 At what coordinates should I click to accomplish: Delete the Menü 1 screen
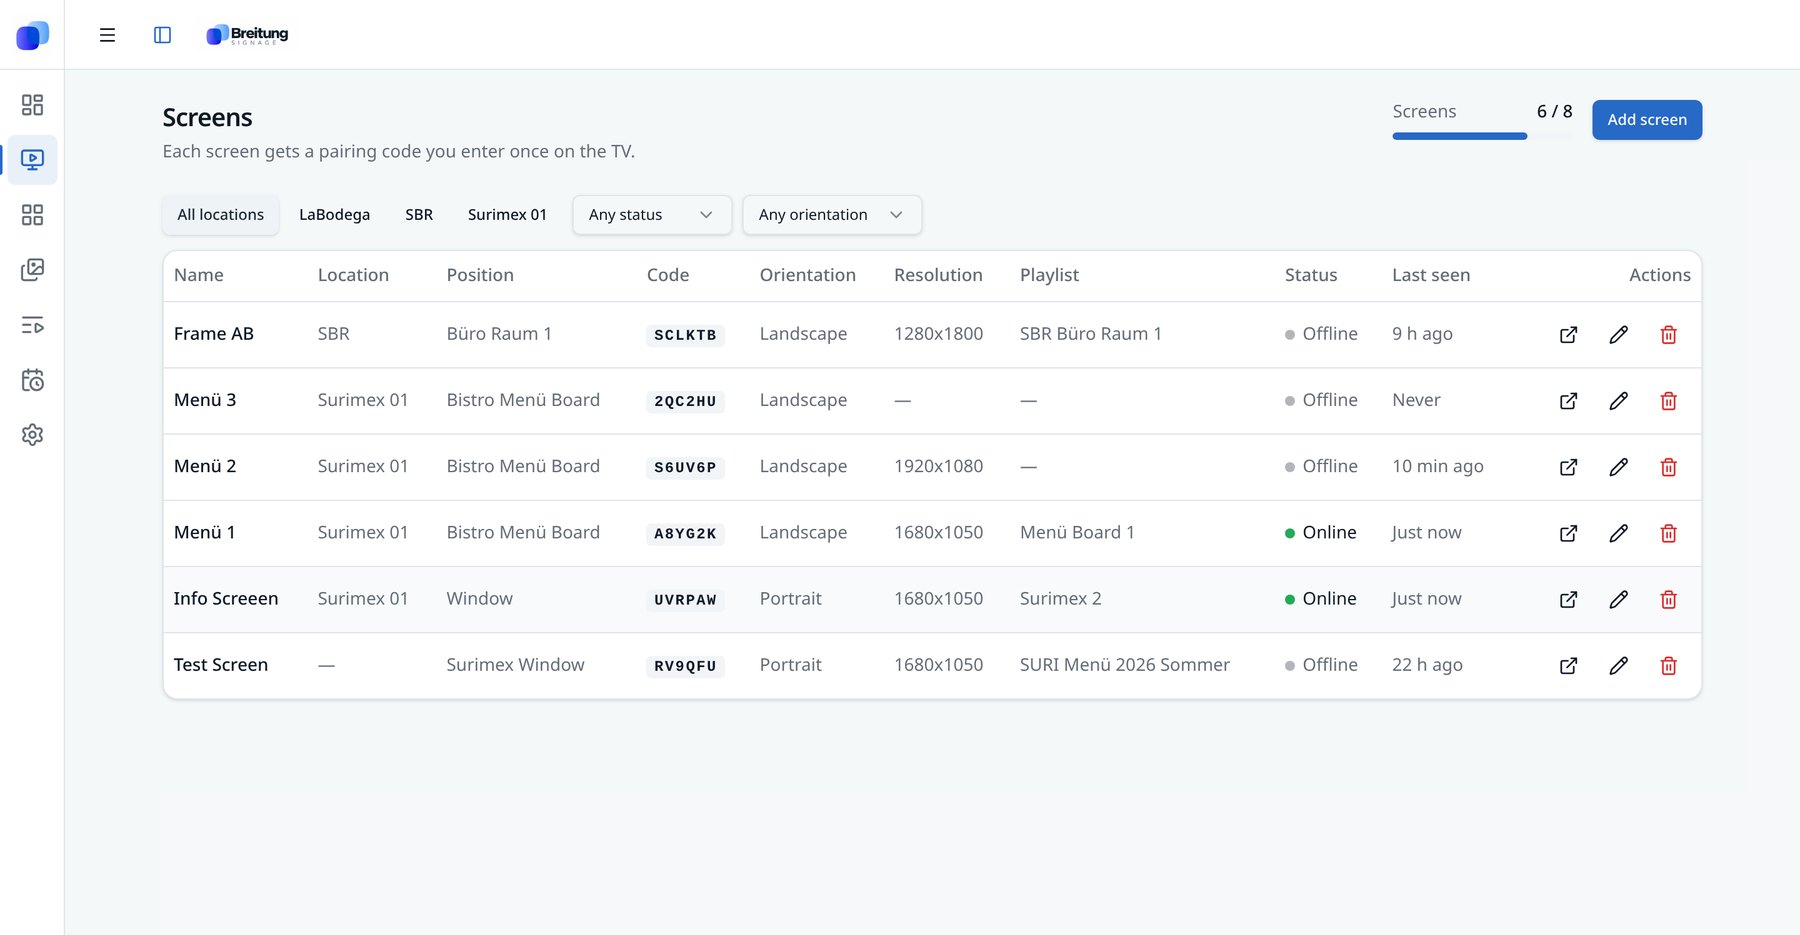[1668, 533]
